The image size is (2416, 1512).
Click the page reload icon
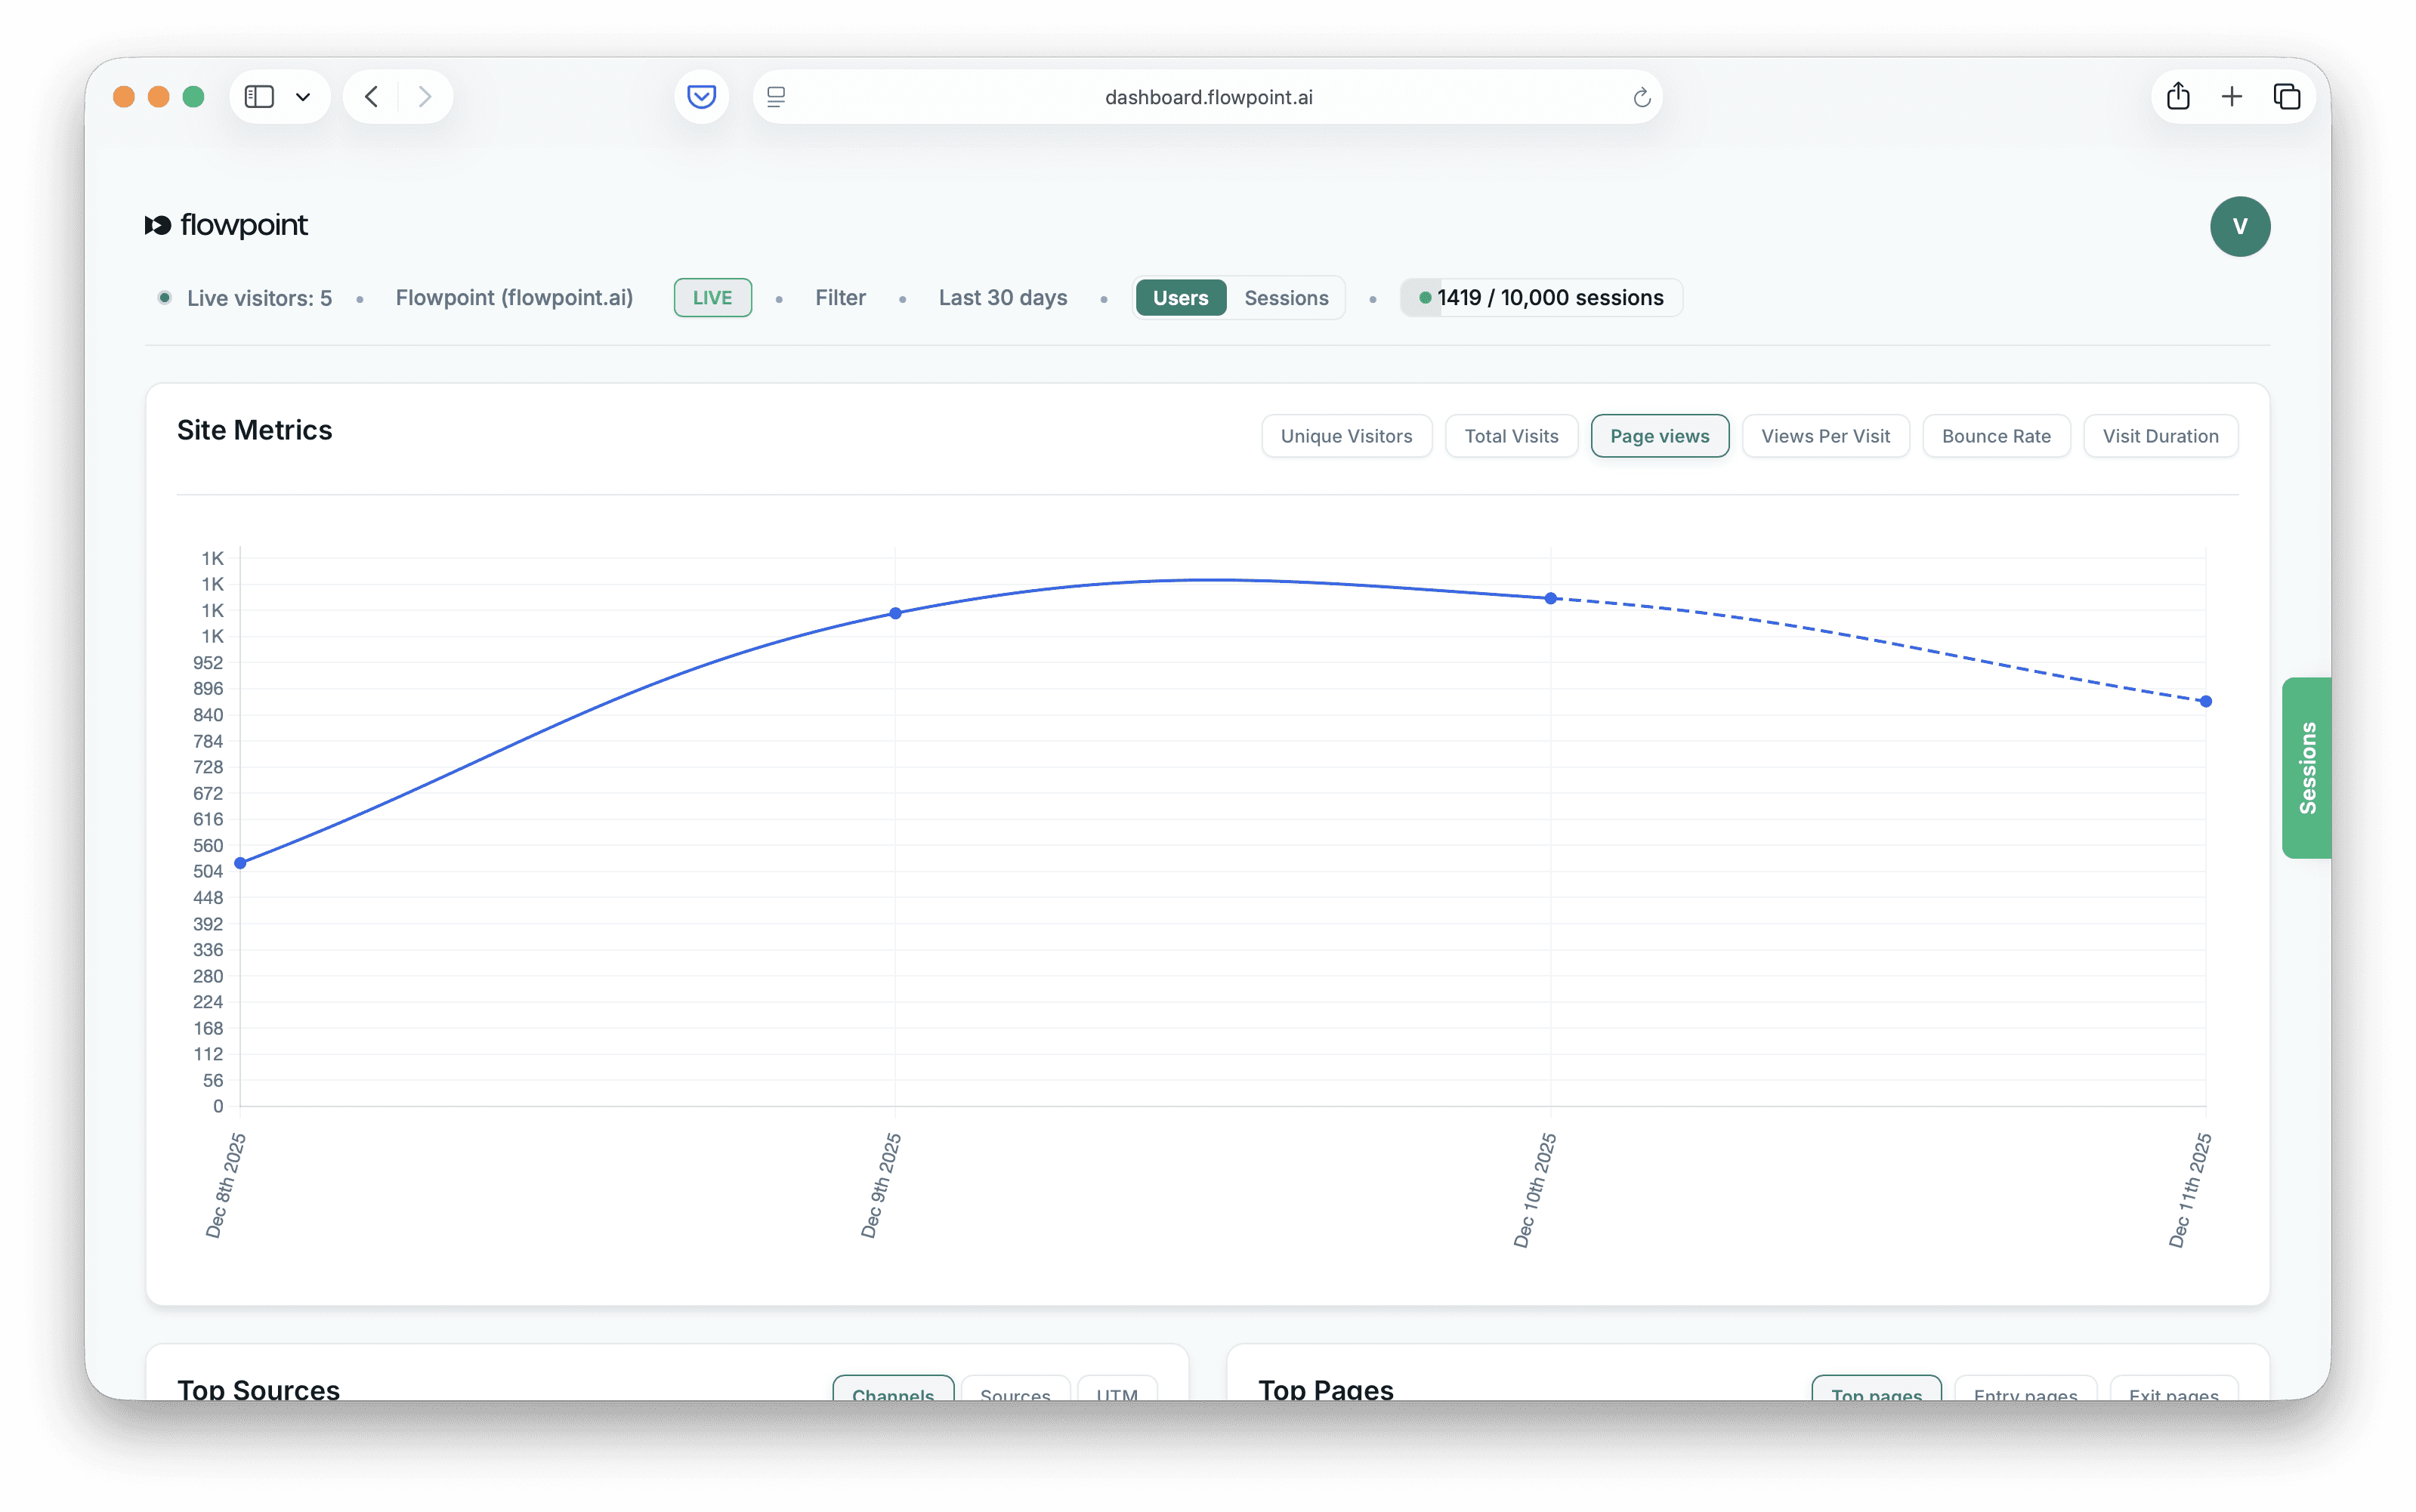point(1641,97)
